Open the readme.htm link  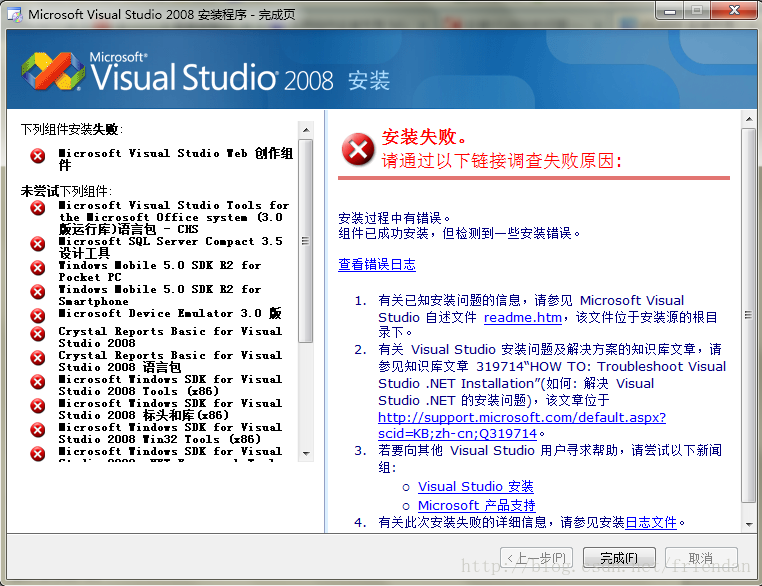[x=523, y=317]
